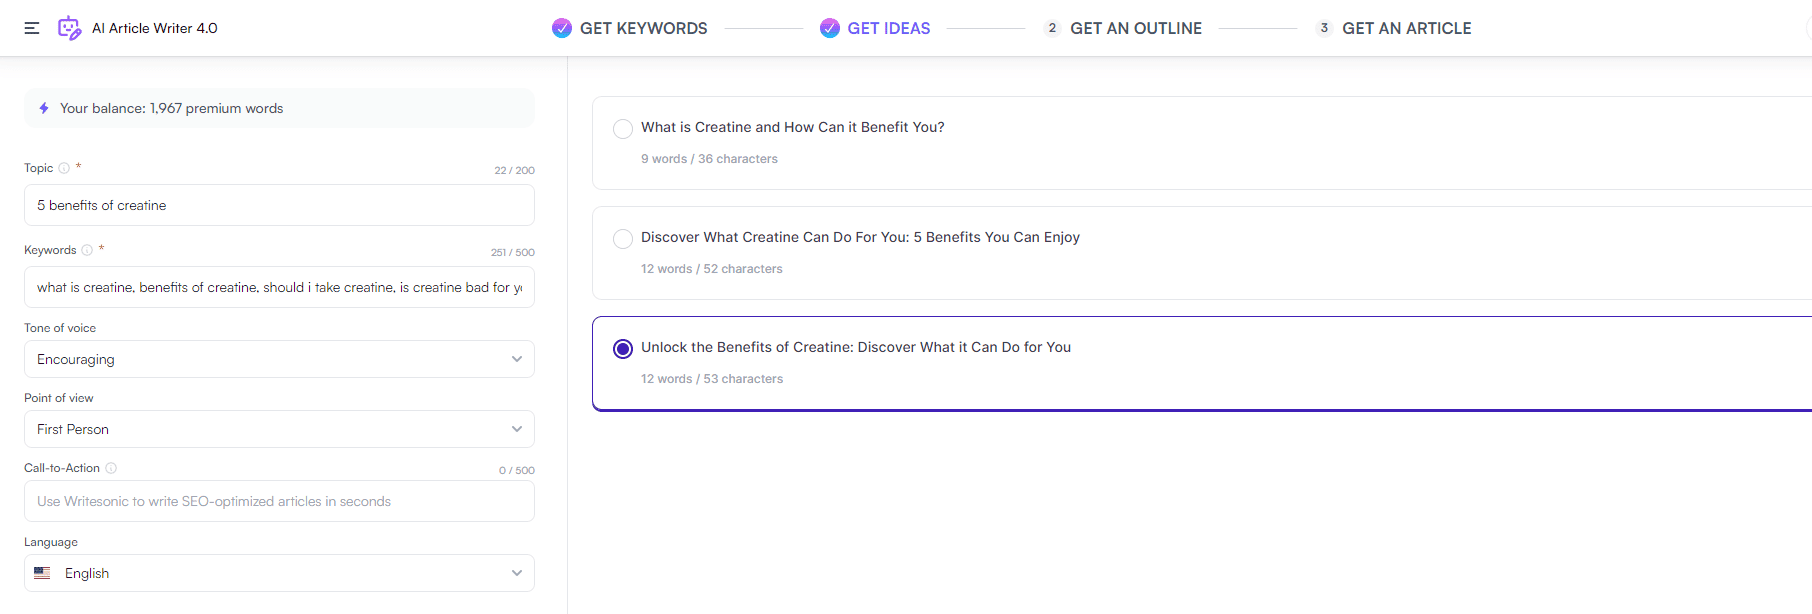The image size is (1812, 614).
Task: Click the '0 / 500' call-to-action counter
Action: (x=517, y=470)
